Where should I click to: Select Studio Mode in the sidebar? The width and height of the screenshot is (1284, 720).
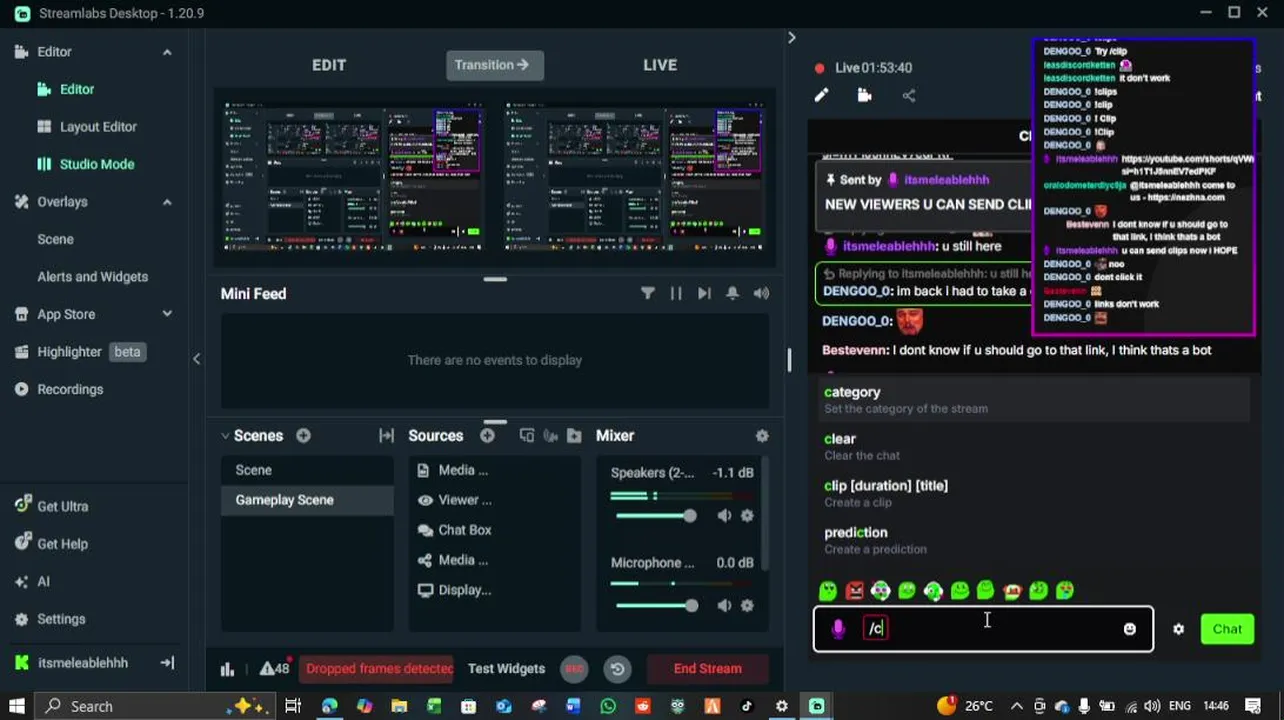96,164
